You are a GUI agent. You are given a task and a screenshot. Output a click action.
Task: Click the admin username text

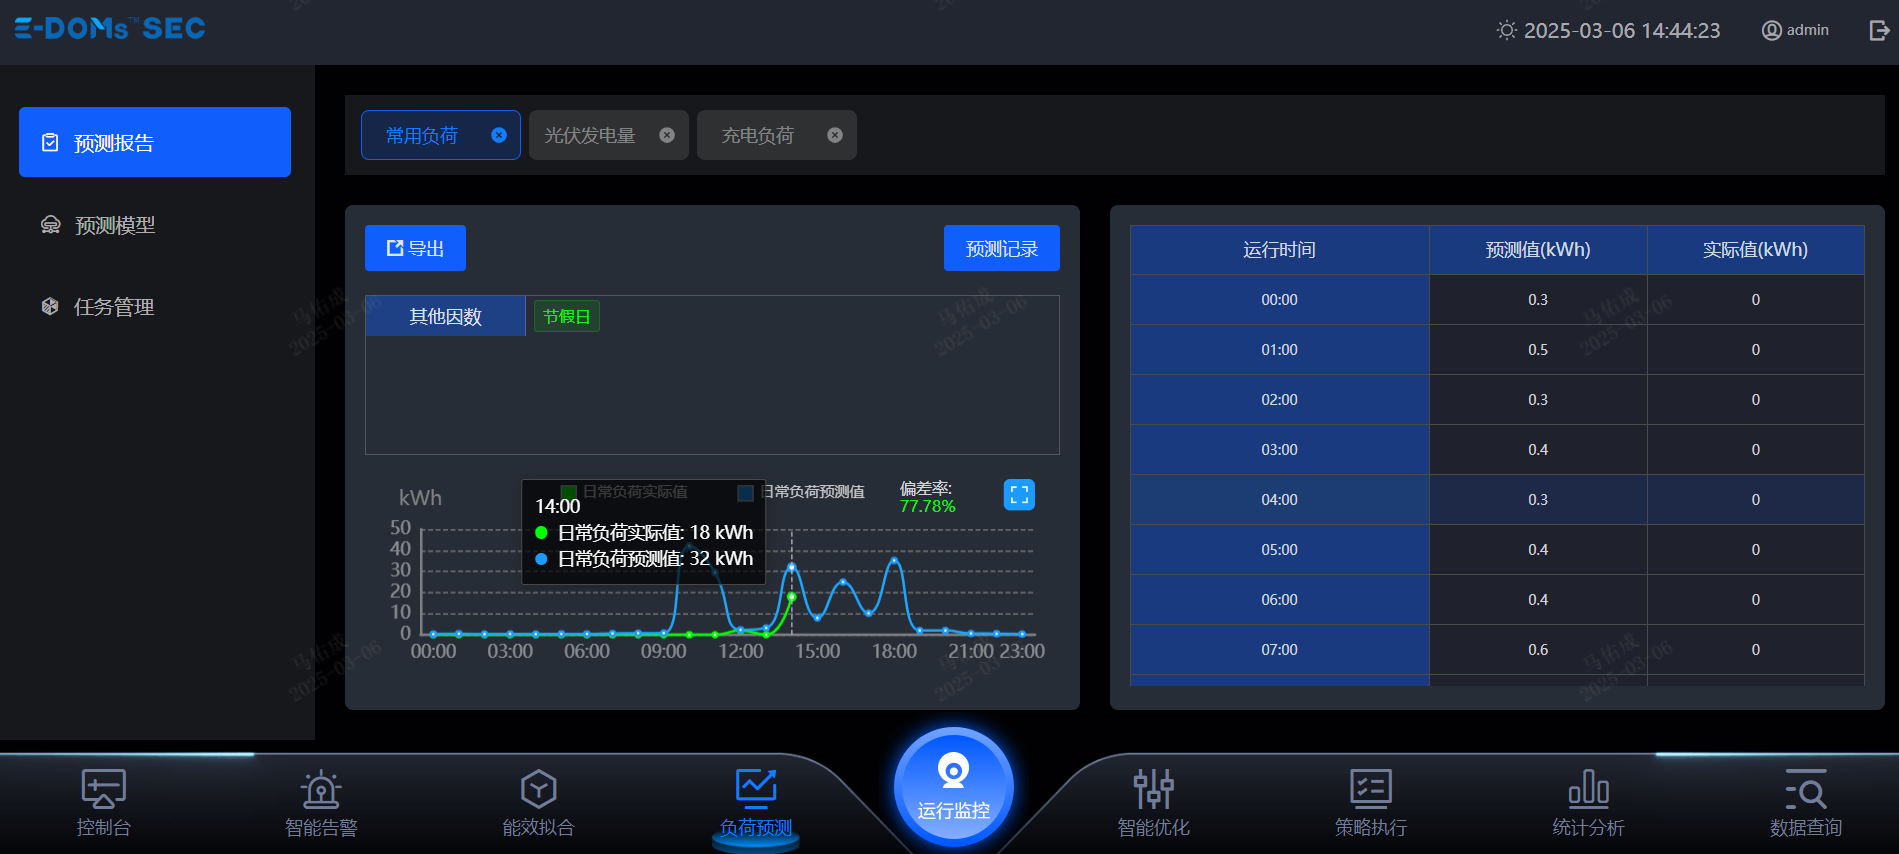[x=1808, y=30]
